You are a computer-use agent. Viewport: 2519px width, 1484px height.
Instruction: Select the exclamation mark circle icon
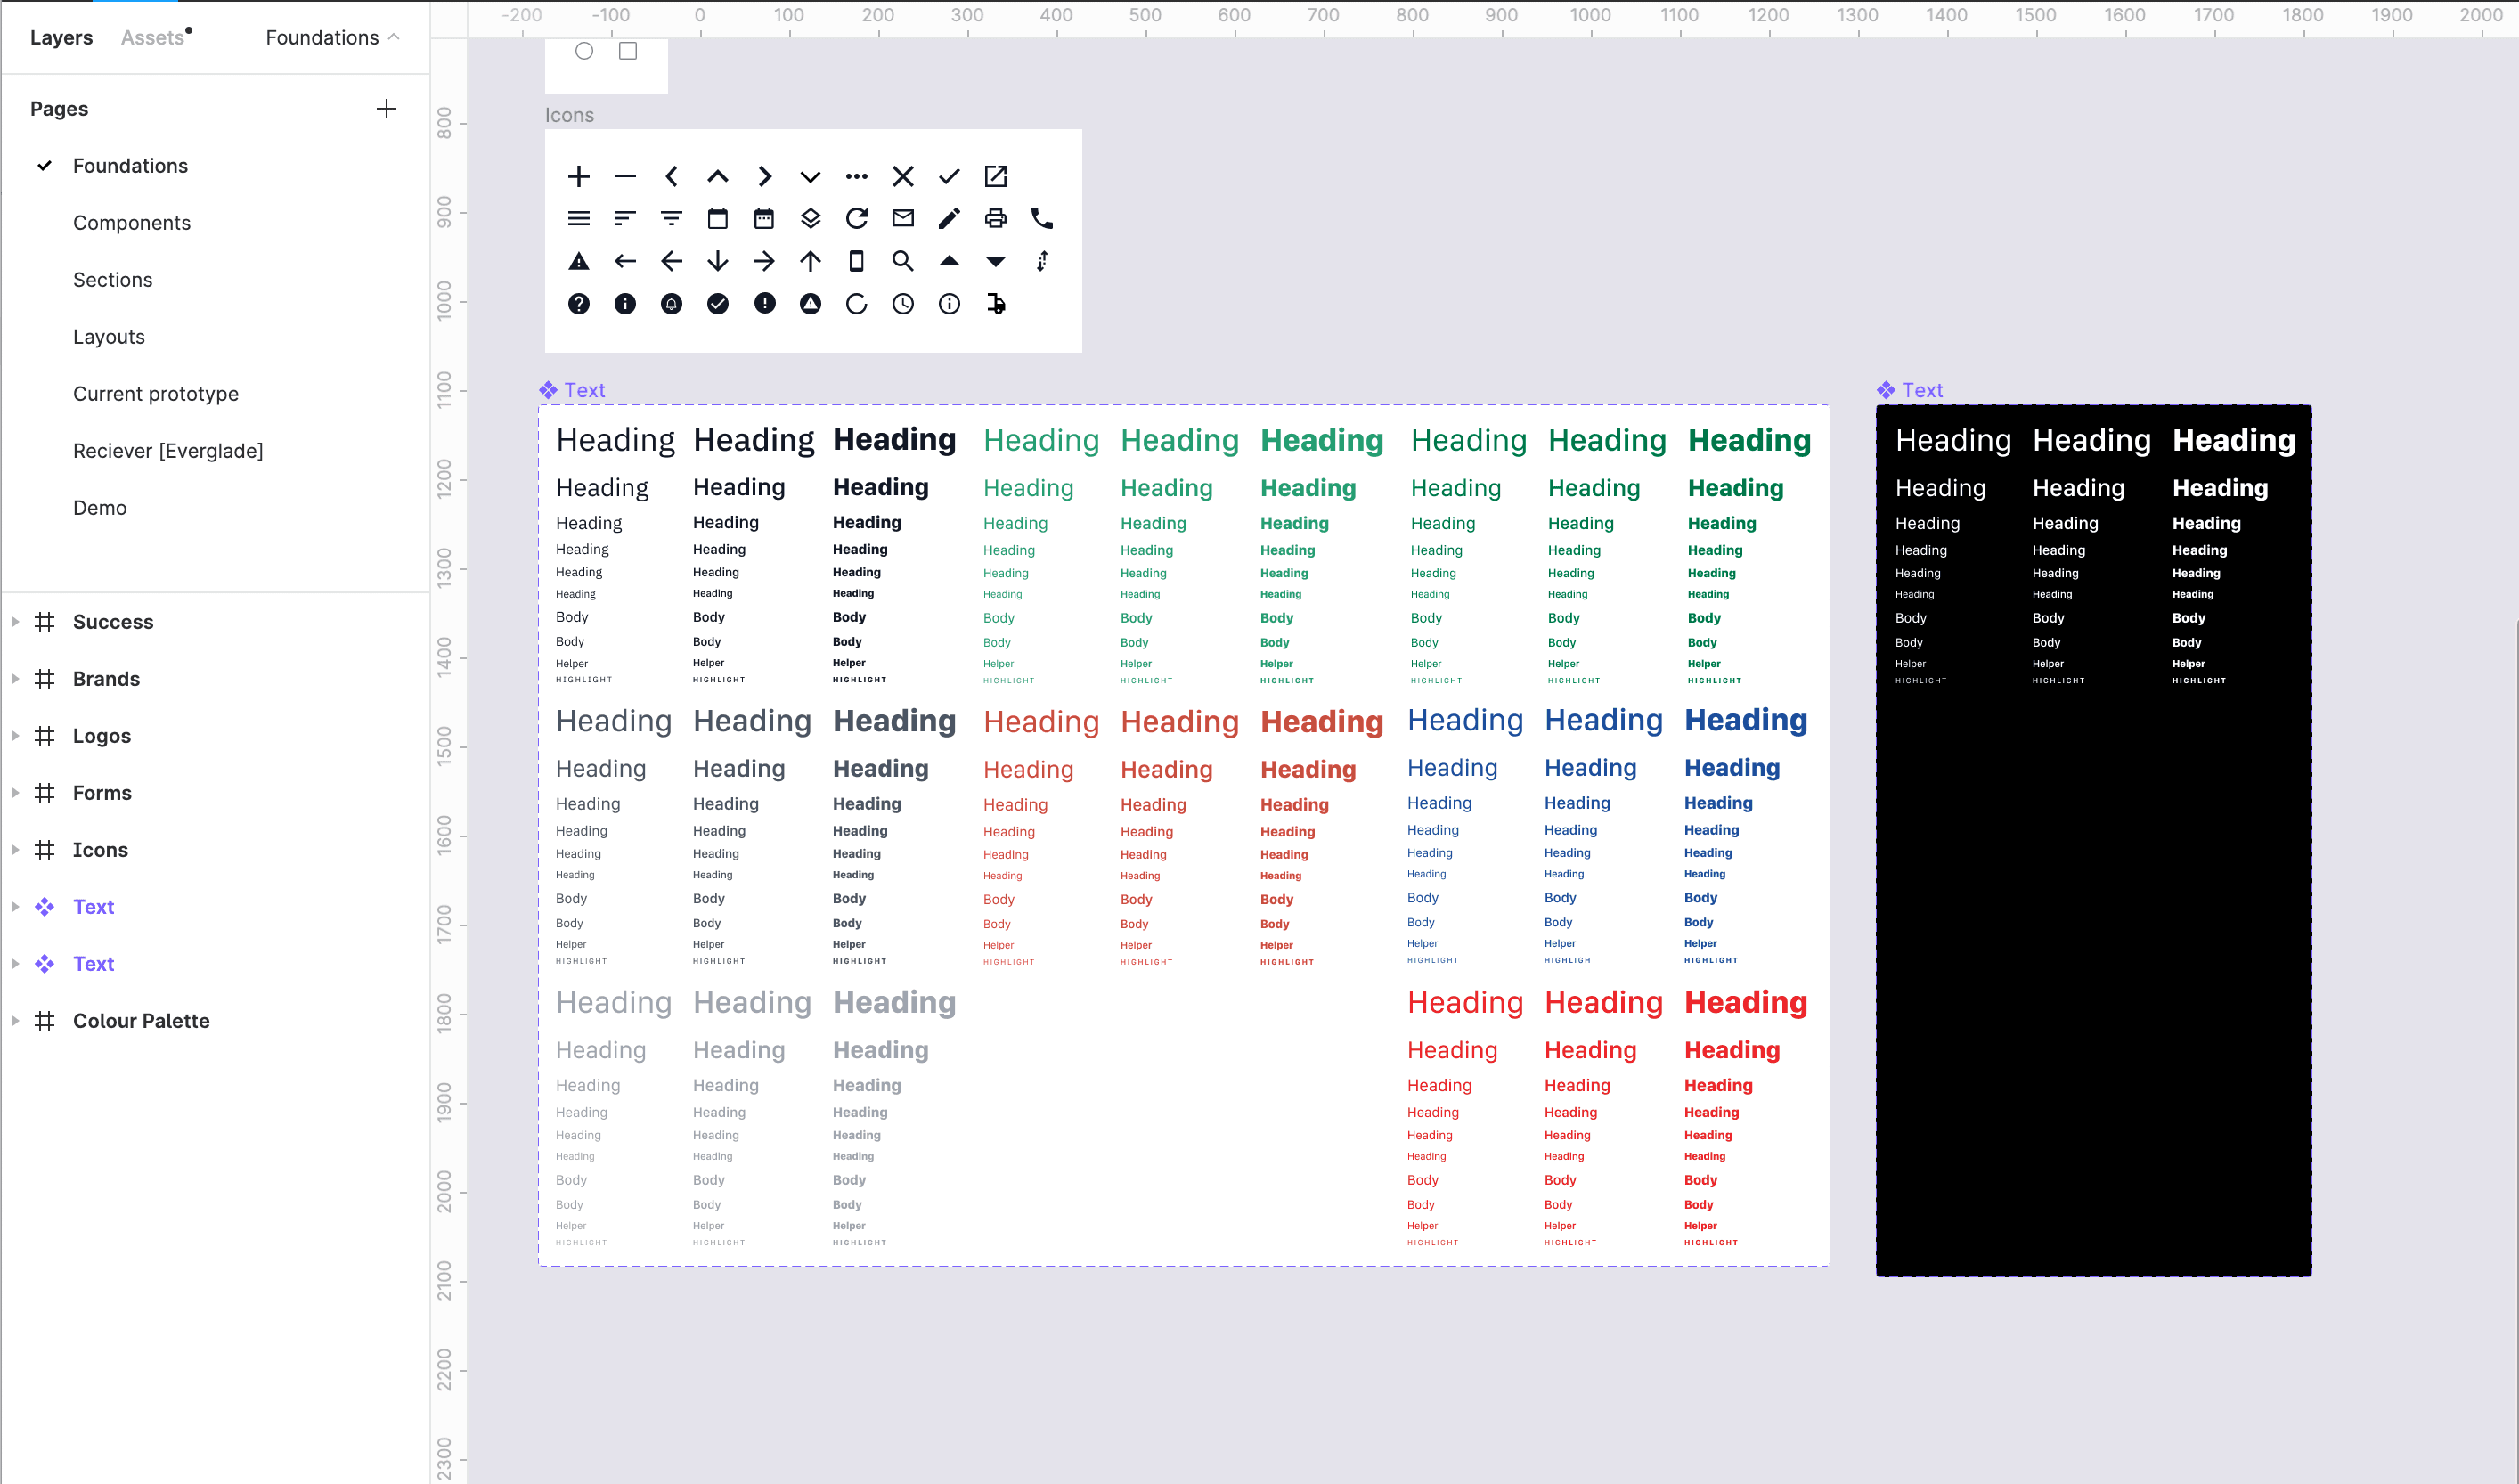[764, 304]
